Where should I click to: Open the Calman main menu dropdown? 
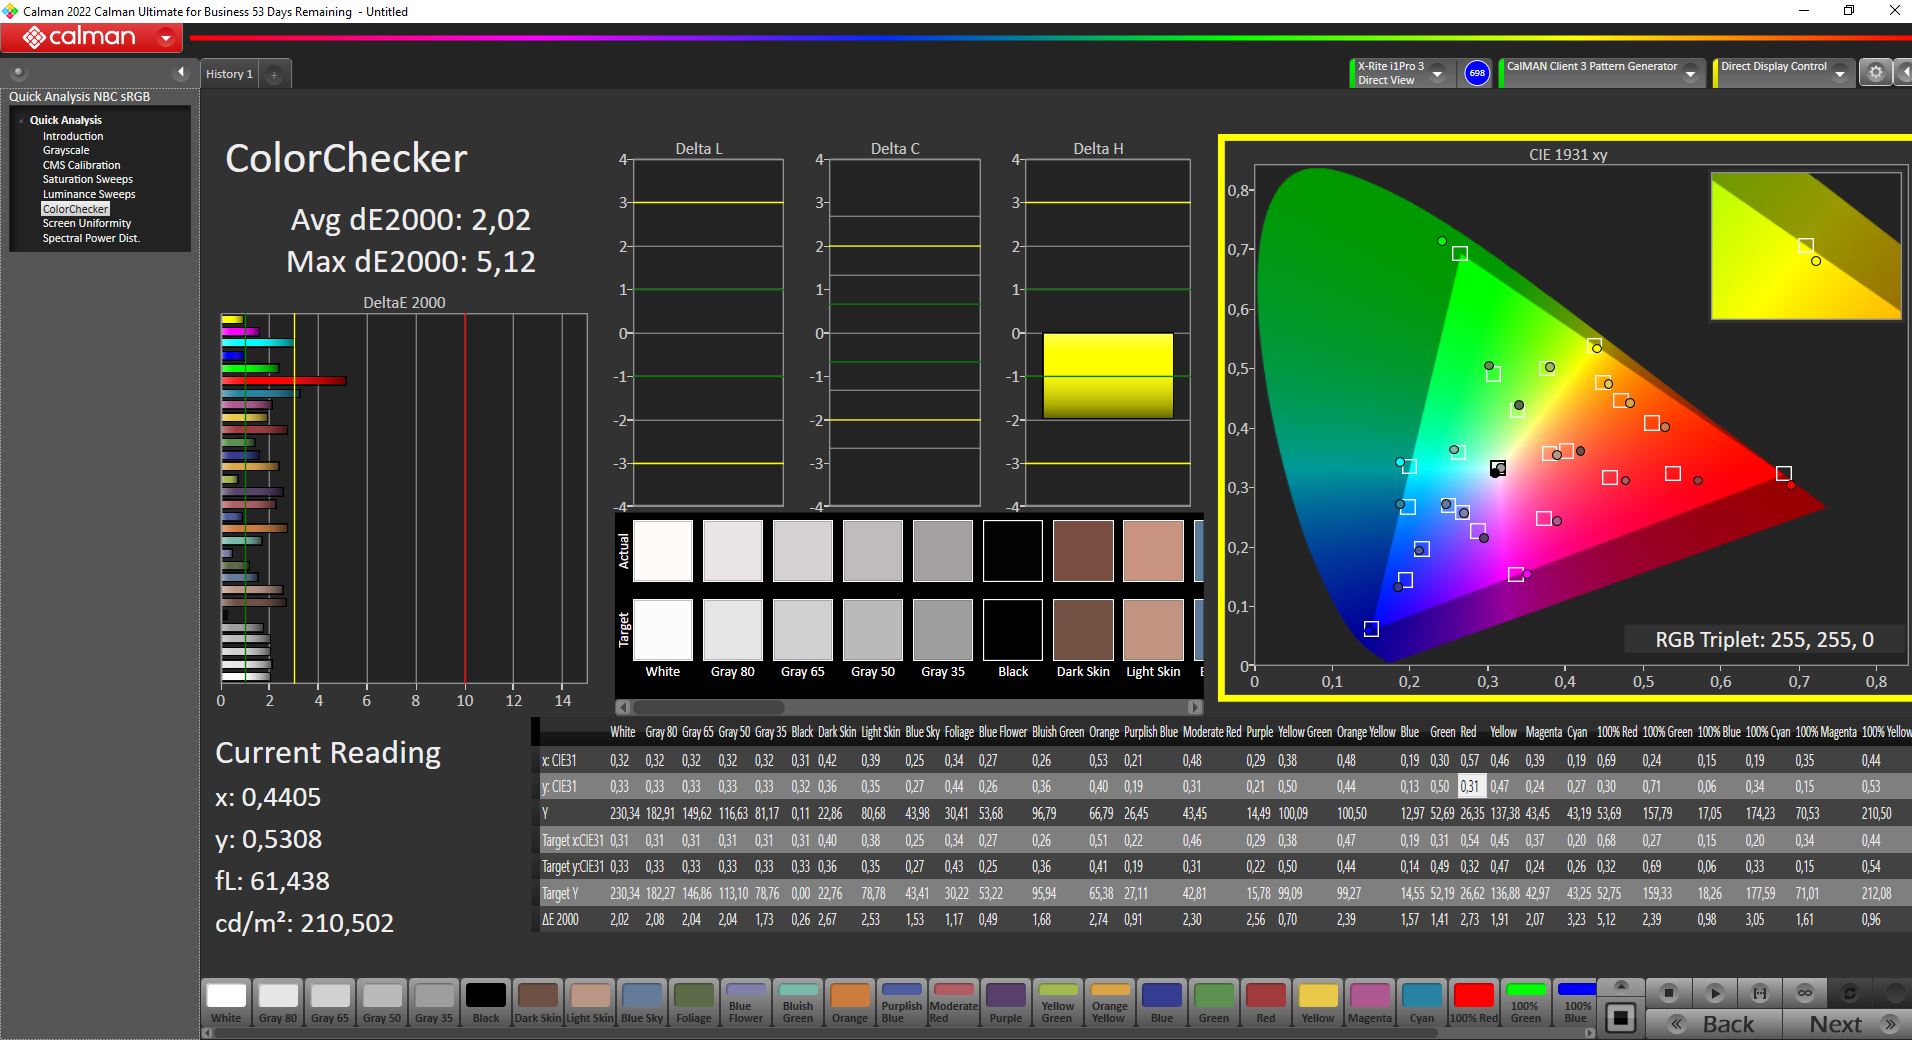point(166,38)
